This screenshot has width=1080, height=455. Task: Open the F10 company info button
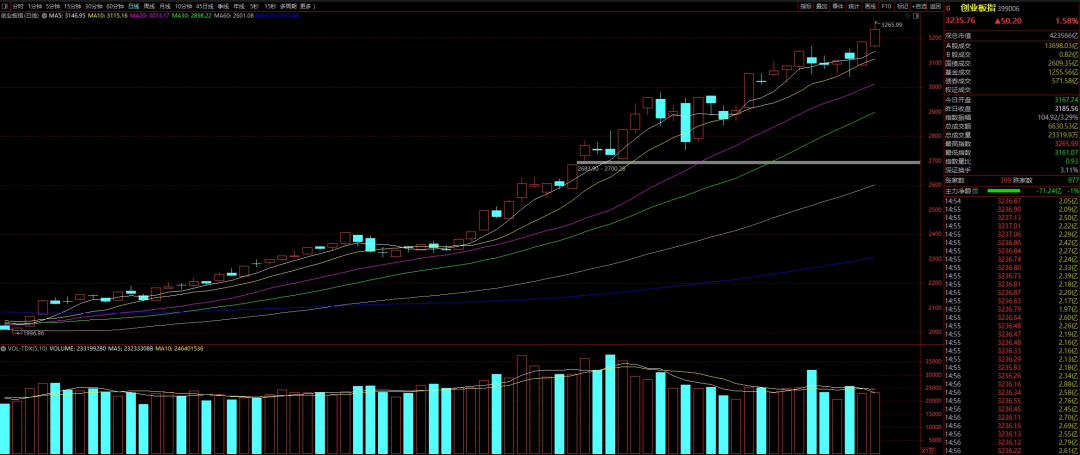tap(886, 6)
